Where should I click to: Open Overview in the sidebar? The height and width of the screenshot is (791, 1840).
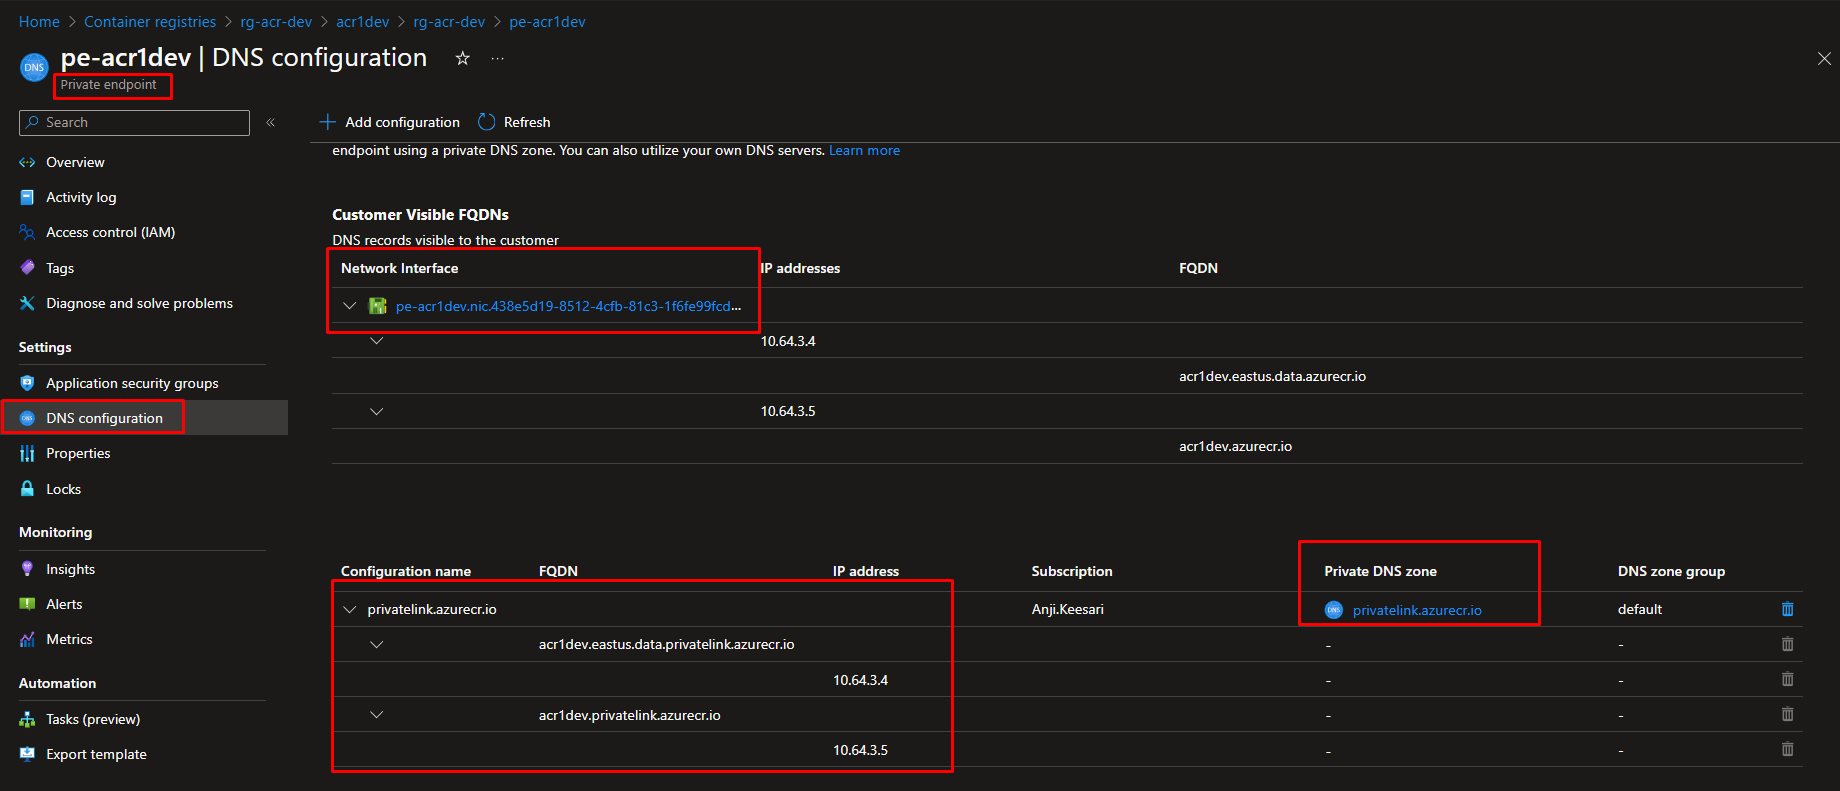click(75, 162)
